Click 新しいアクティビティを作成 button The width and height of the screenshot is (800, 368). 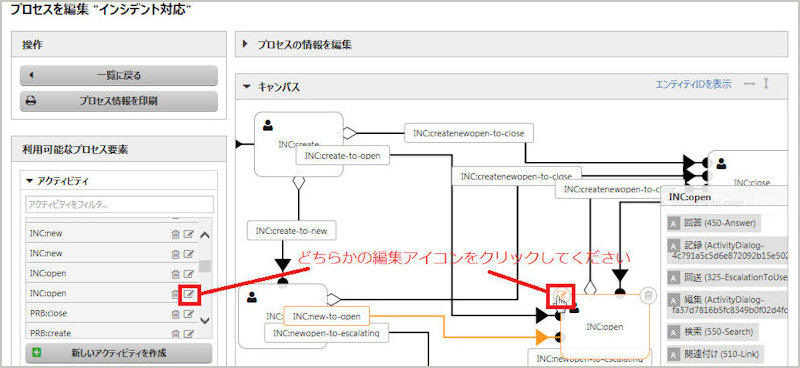click(119, 353)
